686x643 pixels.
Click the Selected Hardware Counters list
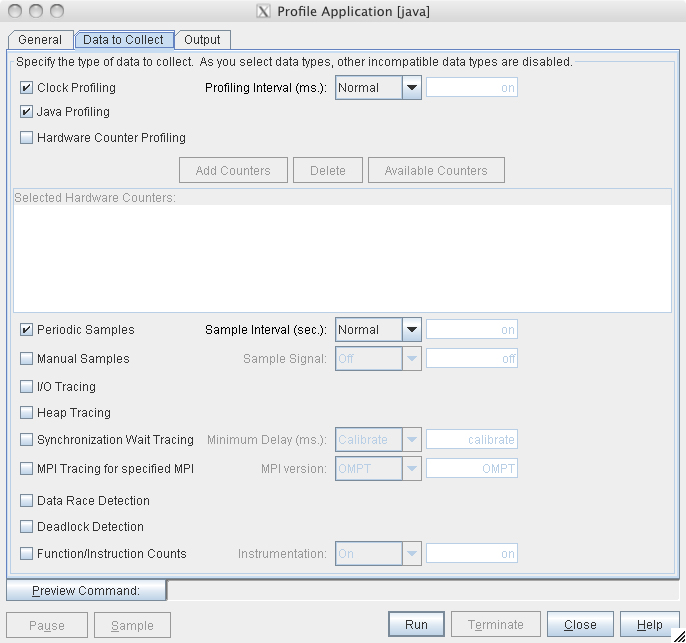[343, 258]
